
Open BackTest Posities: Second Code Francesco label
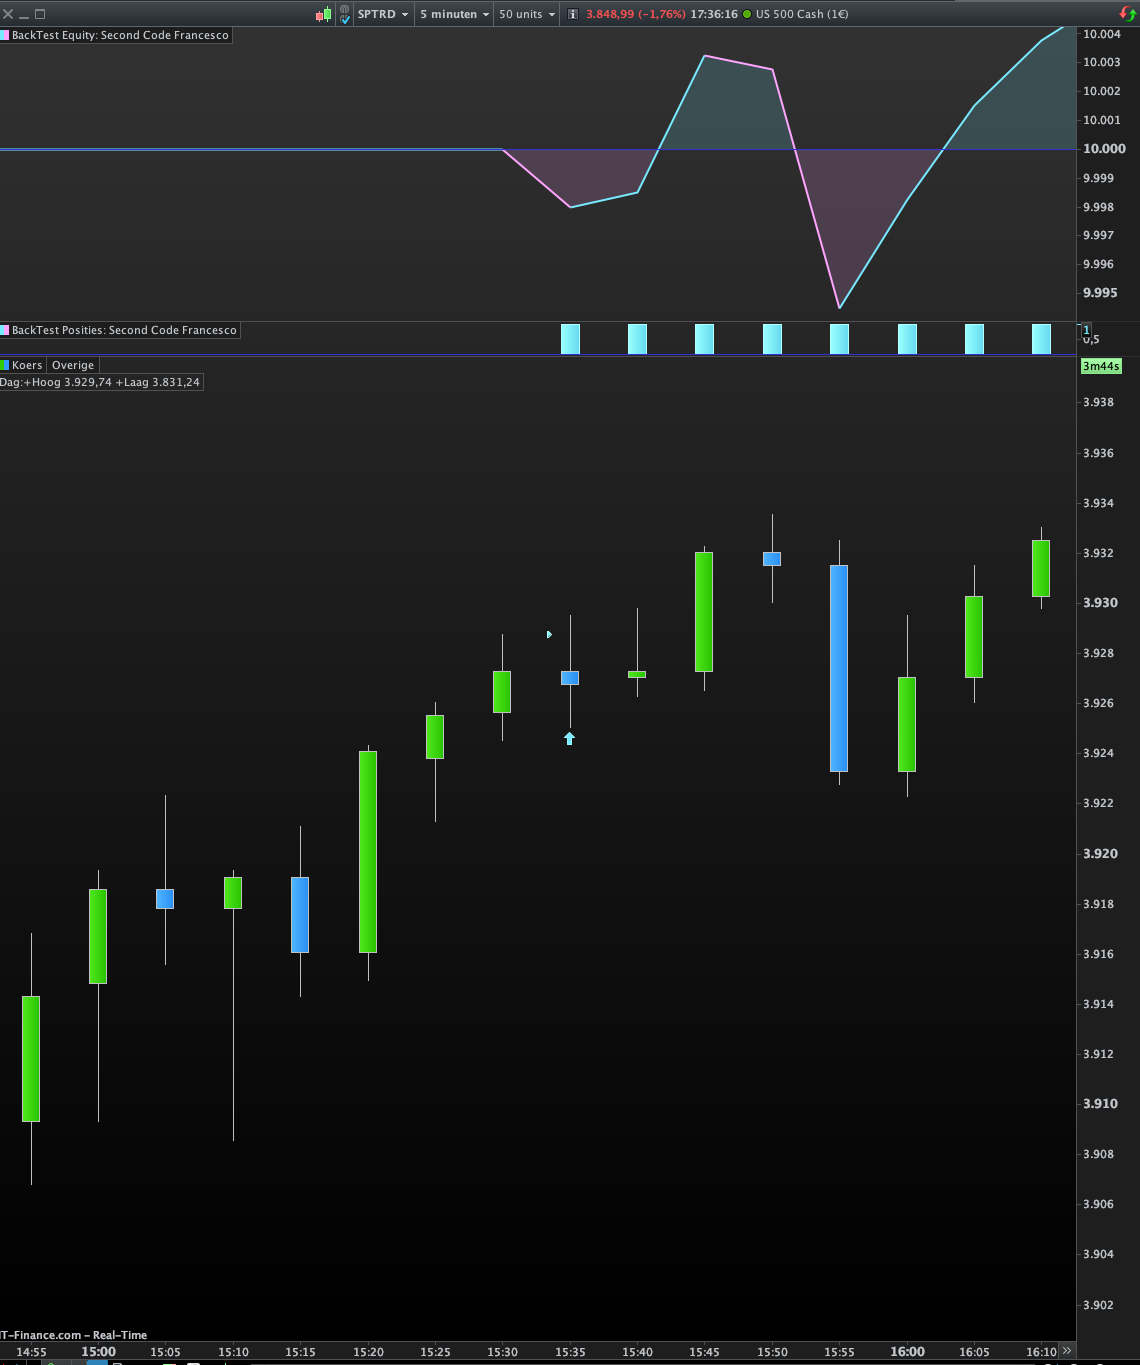(x=124, y=330)
